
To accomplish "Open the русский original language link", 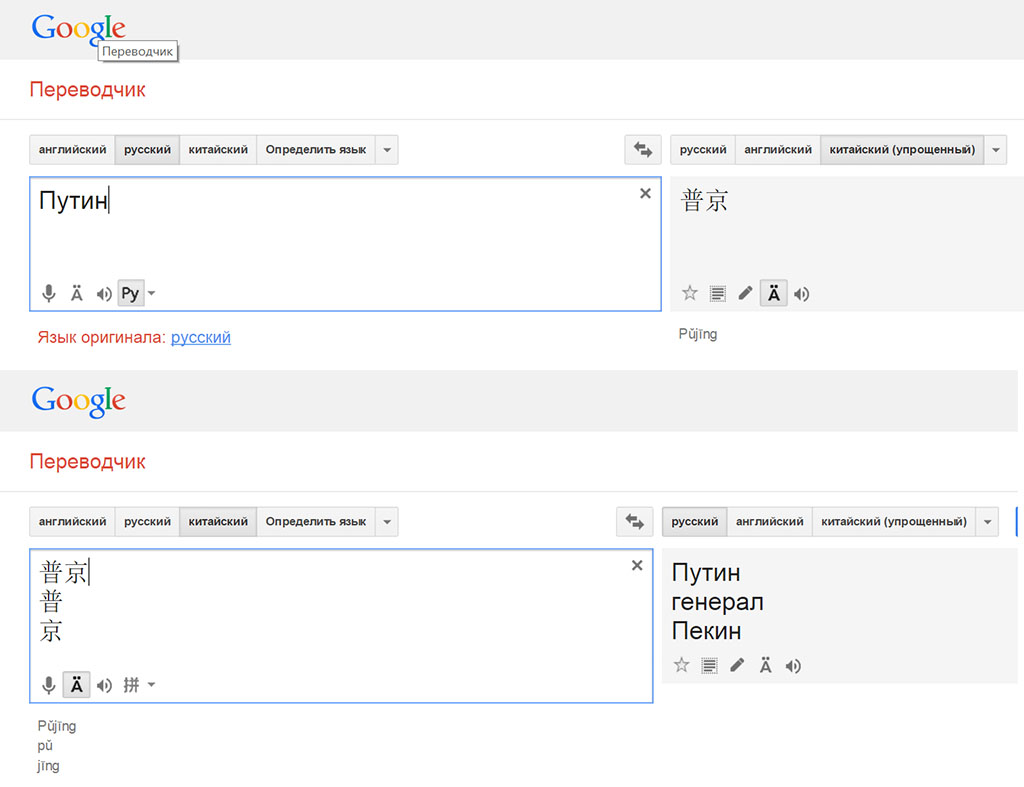I will [x=200, y=338].
